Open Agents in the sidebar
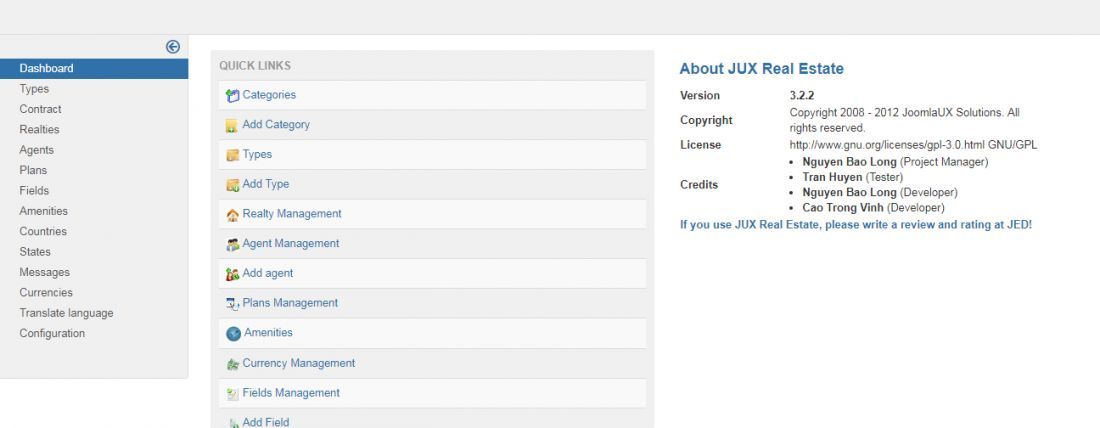Image resolution: width=1100 pixels, height=428 pixels. click(x=36, y=149)
